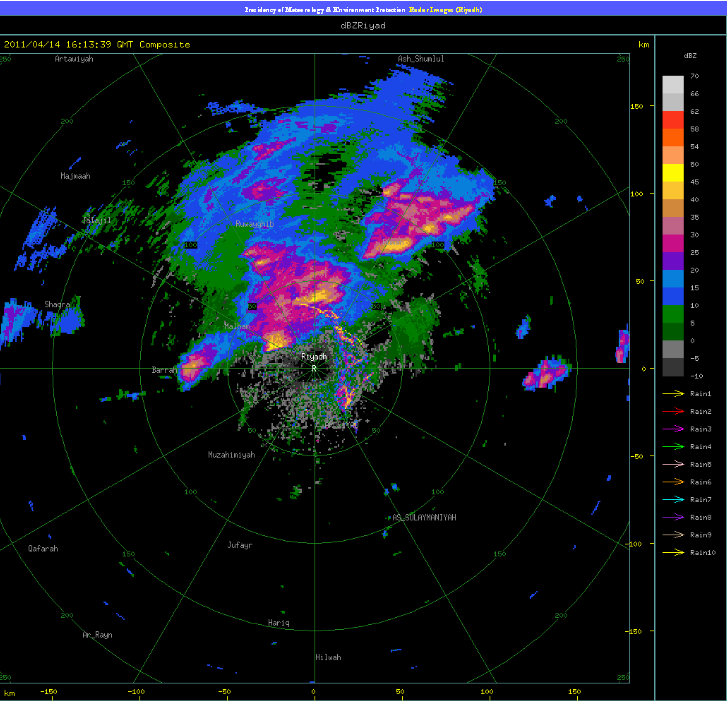
Task: Click the 2011/04/14 16:13:39 GMT Composite timestamp
Action: click(x=97, y=45)
